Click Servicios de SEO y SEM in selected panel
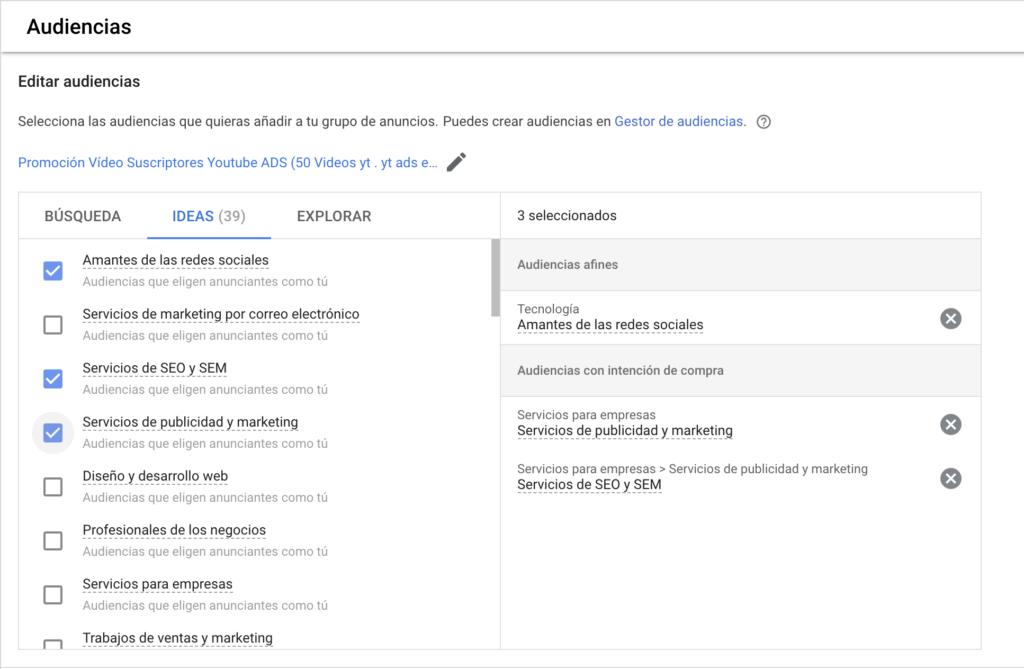The width and height of the screenshot is (1024, 669). (x=589, y=485)
